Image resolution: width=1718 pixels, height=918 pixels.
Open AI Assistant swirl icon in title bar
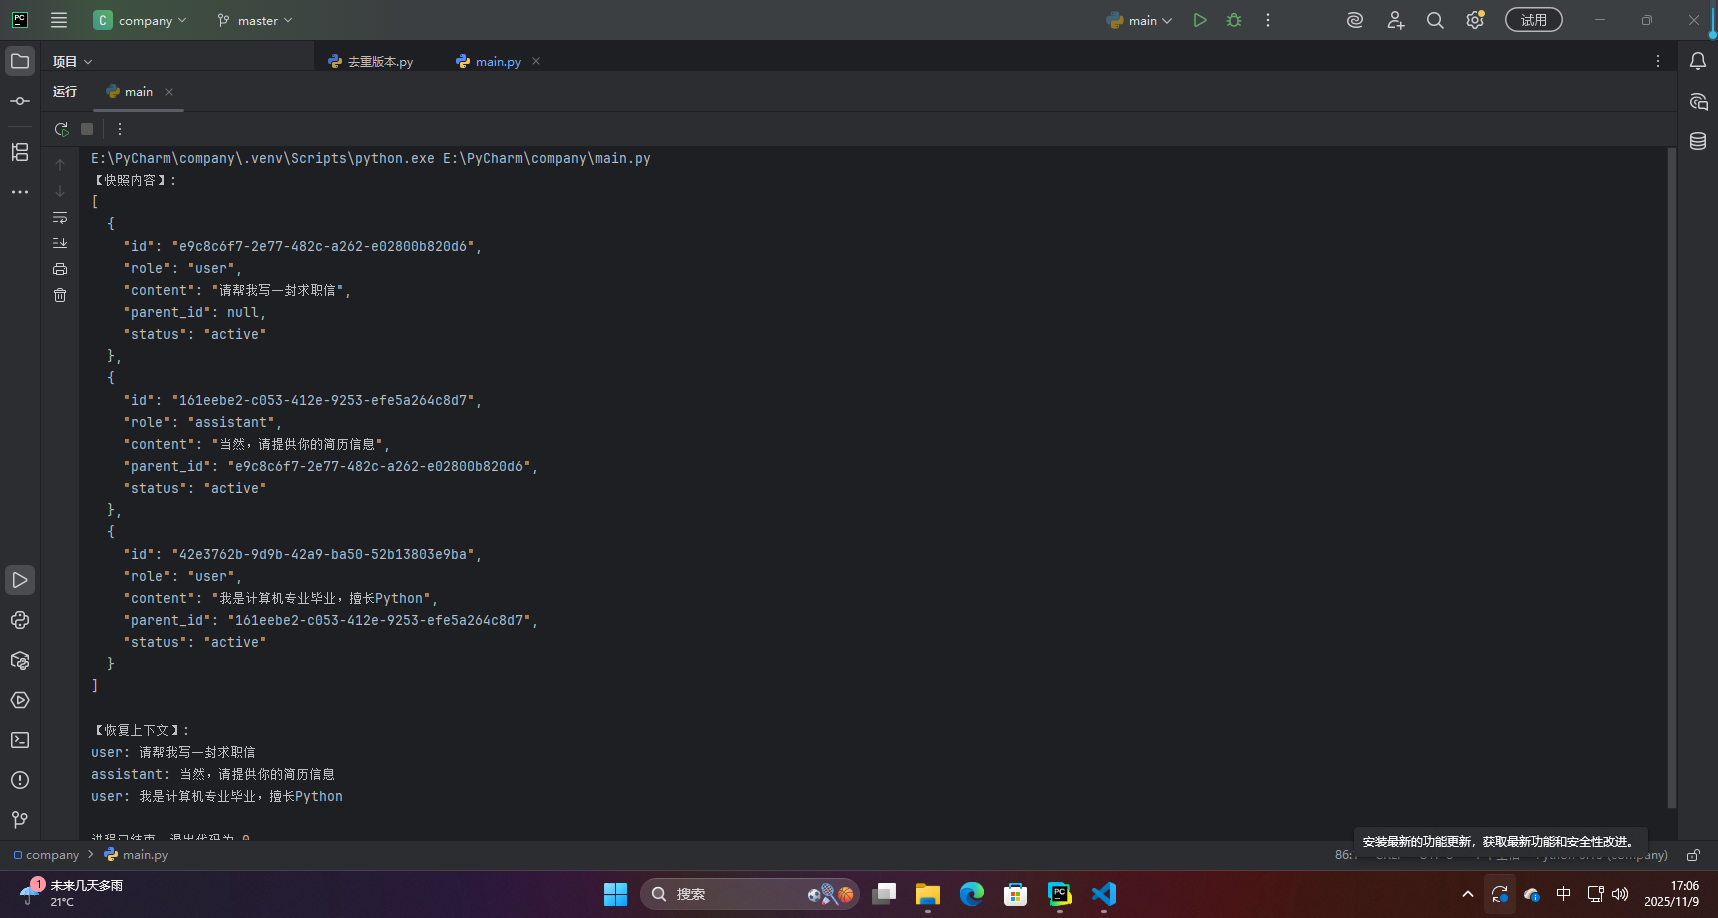click(x=1355, y=20)
